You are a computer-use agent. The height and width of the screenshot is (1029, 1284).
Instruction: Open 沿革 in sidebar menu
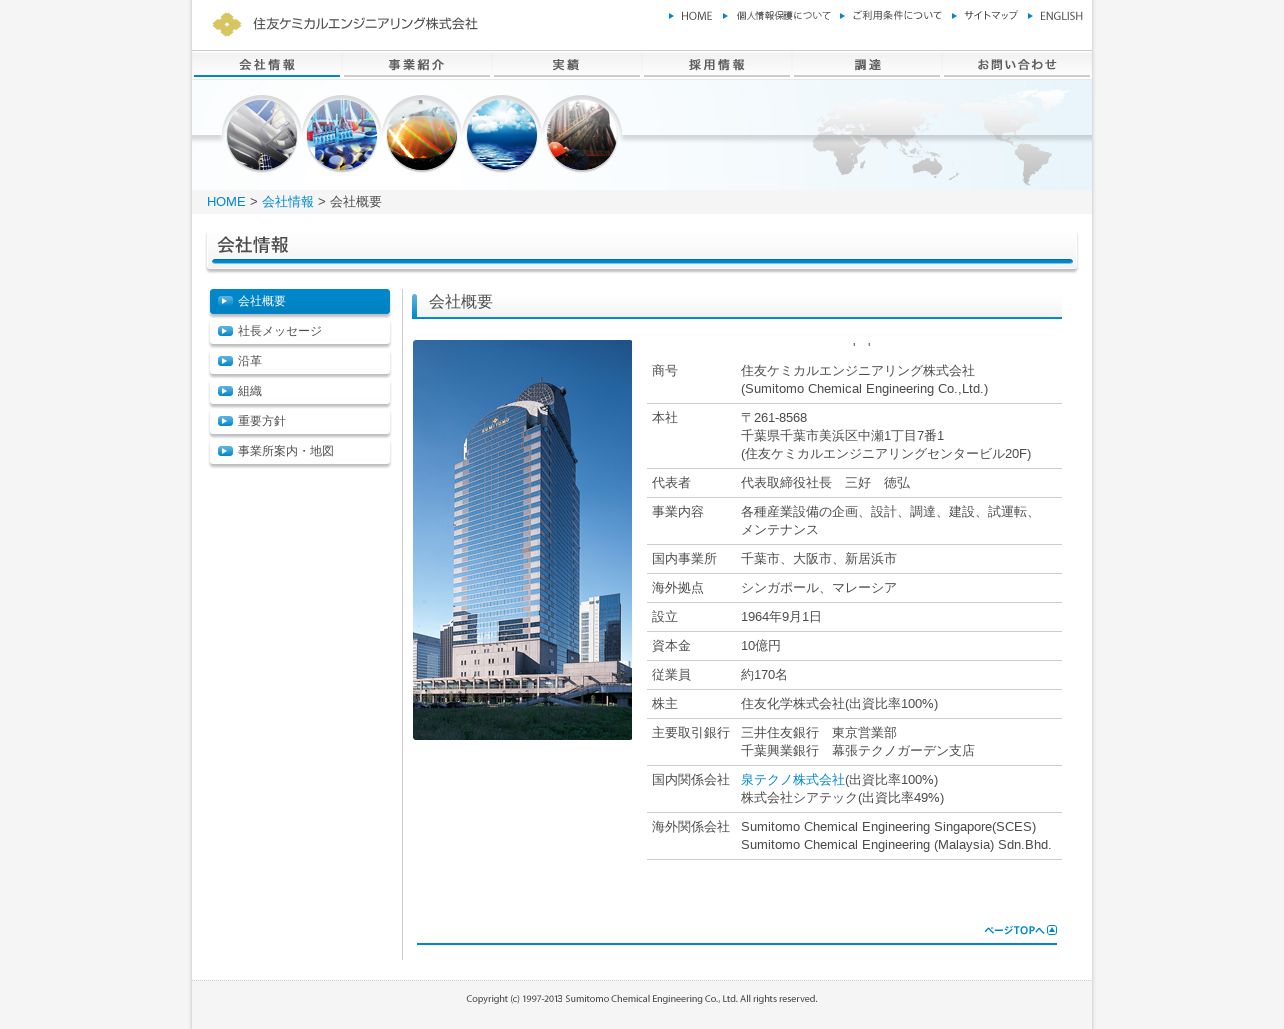pyautogui.click(x=300, y=361)
